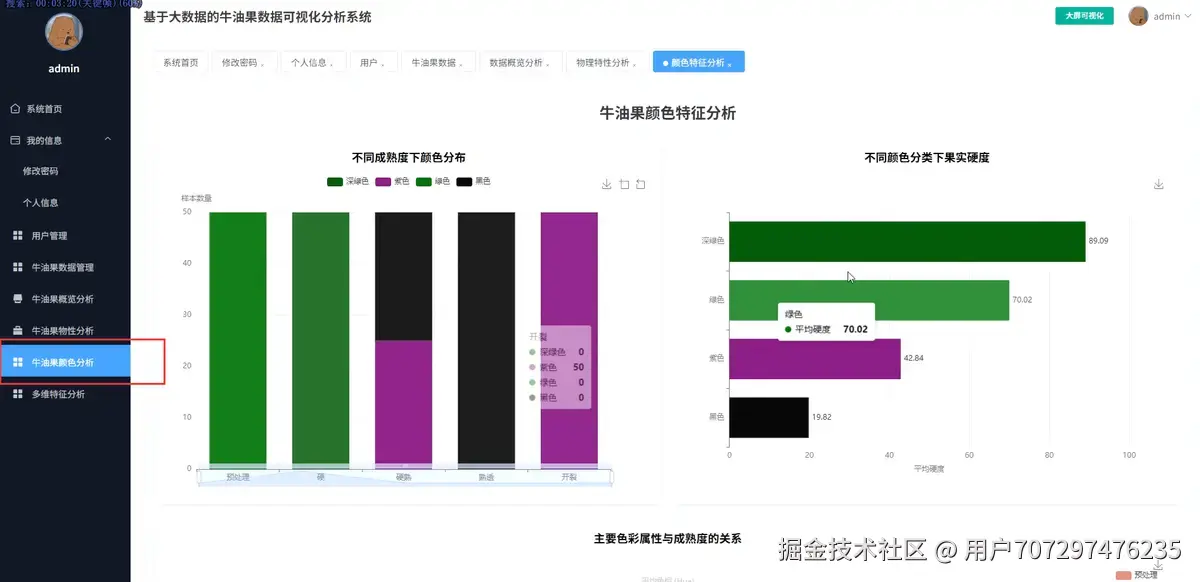Click the 大屏可视化 button
1200x582 pixels.
point(1083,16)
